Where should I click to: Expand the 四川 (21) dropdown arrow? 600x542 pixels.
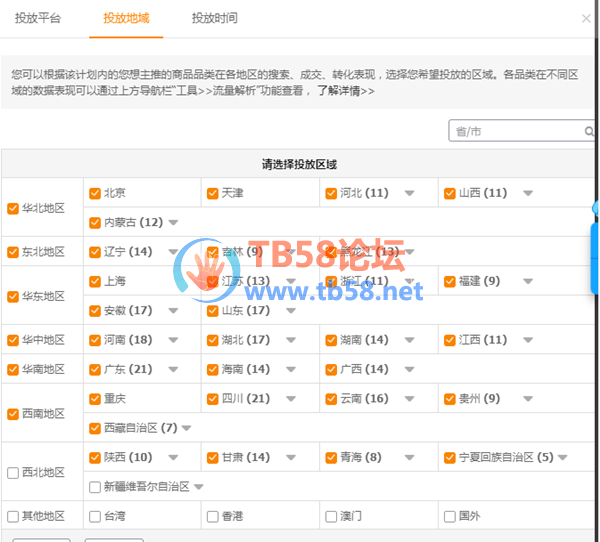[x=290, y=399]
